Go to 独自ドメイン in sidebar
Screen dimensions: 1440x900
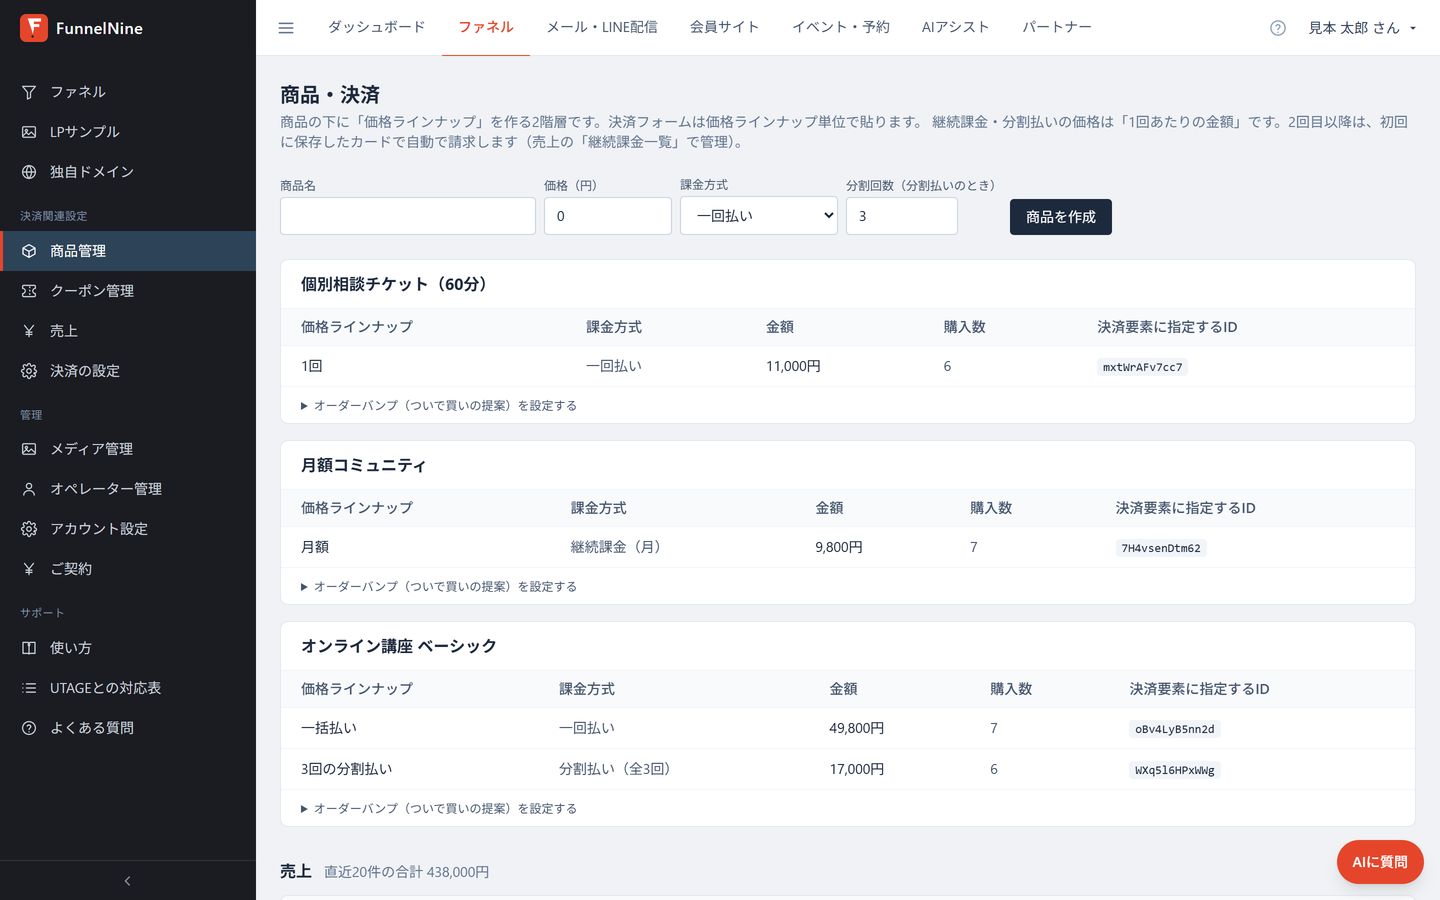(128, 172)
